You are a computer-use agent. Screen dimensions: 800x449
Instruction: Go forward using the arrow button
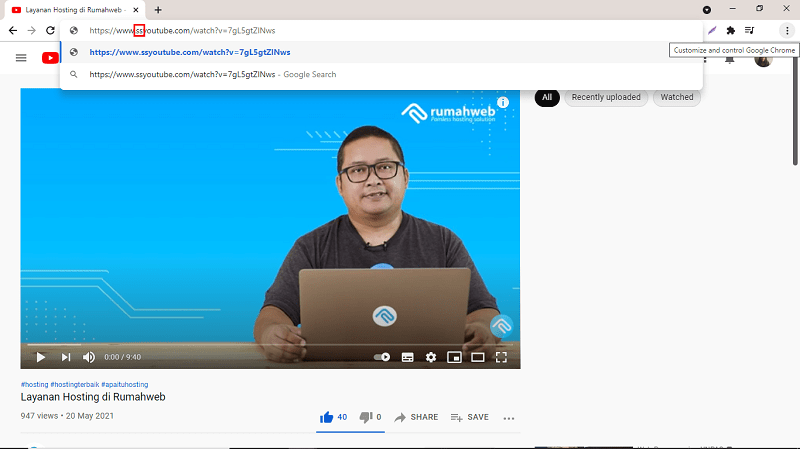click(32, 31)
